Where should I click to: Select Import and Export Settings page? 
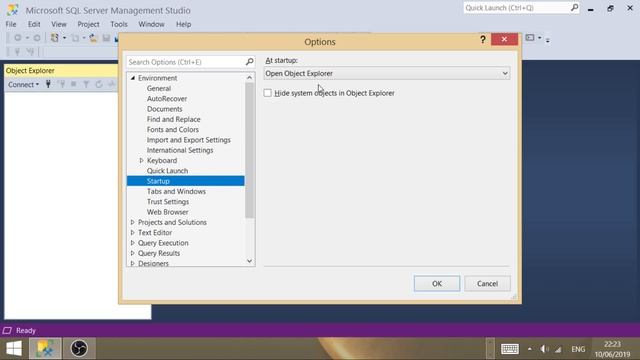(189, 140)
